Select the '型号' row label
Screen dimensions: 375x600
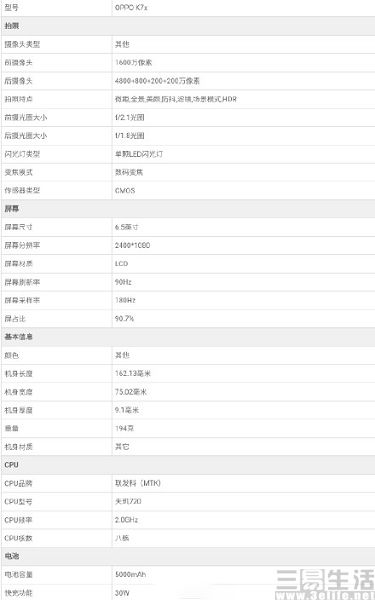[x=11, y=7]
